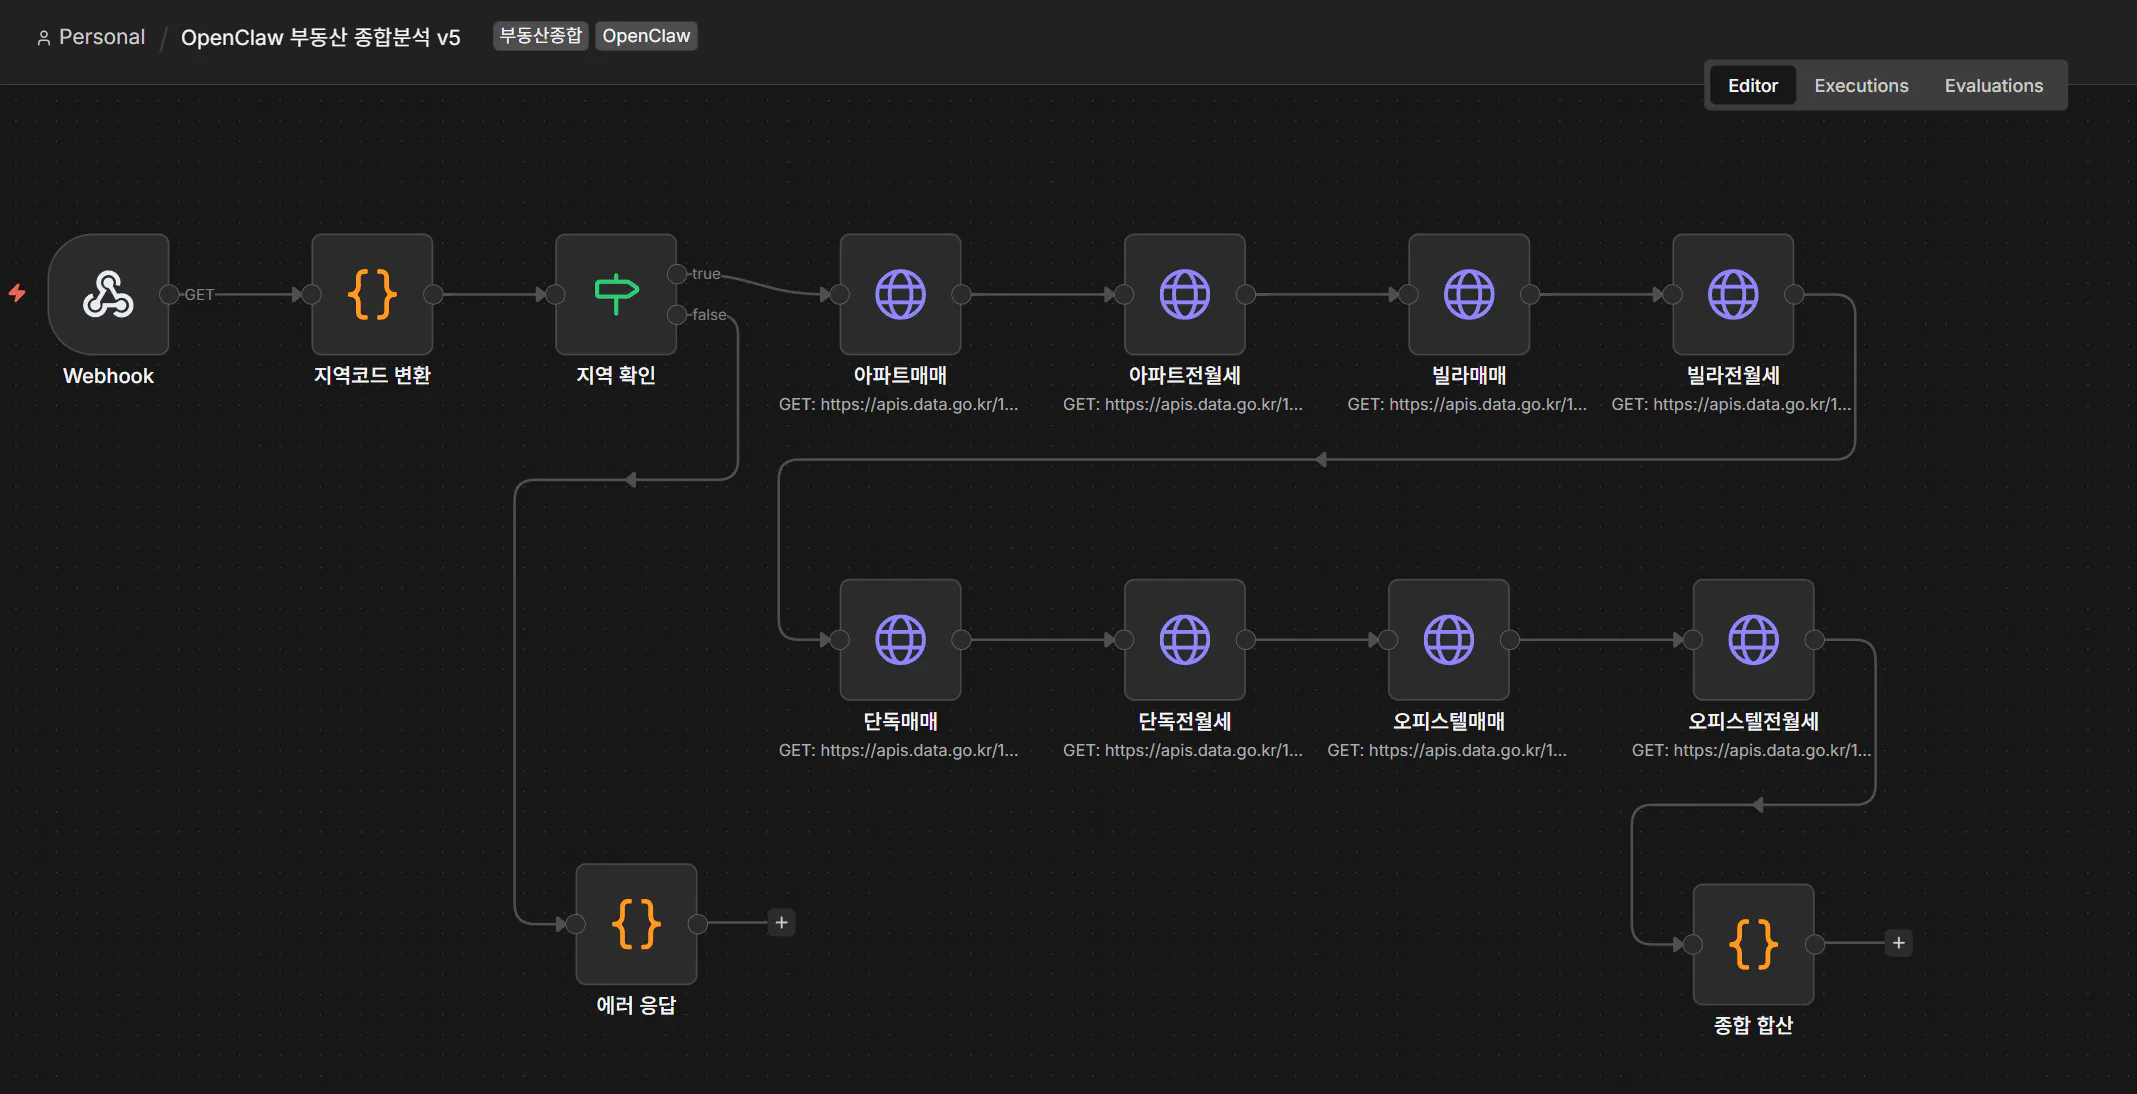2137x1094 pixels.
Task: Click the 단독전월세 globe node
Action: [1184, 640]
